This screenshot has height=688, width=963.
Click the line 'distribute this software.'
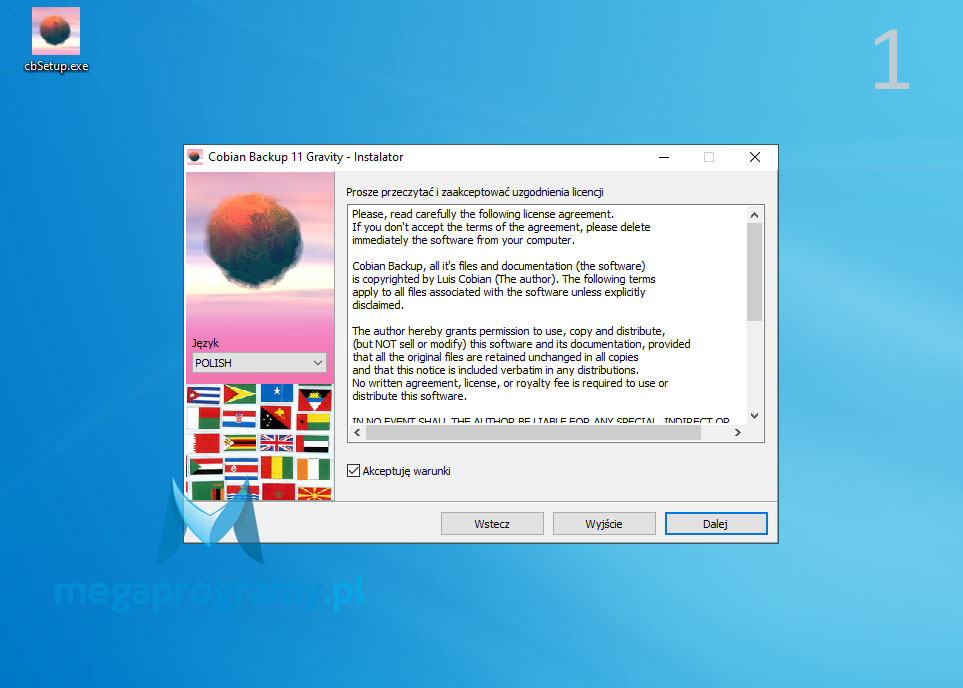click(x=410, y=396)
